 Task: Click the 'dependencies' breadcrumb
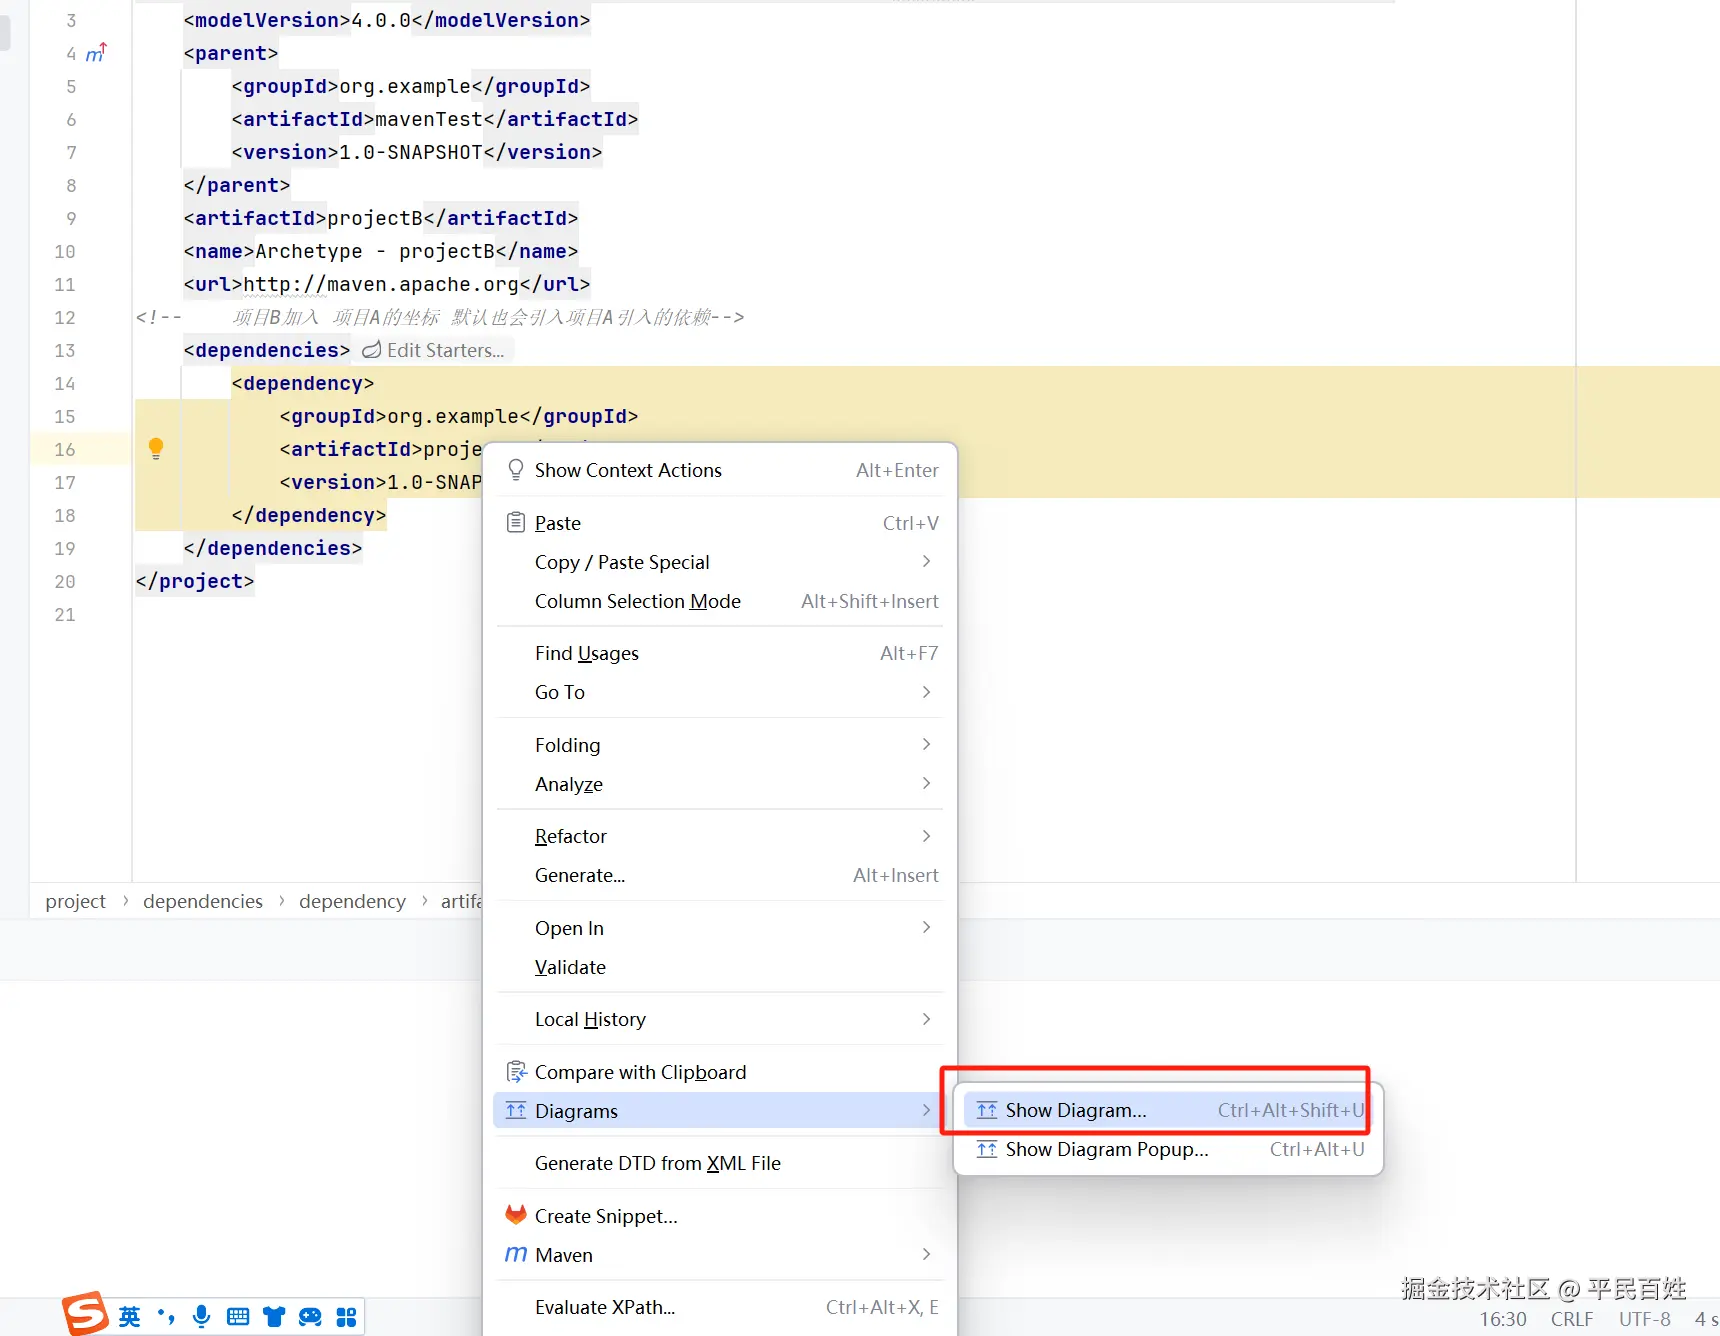click(x=203, y=901)
